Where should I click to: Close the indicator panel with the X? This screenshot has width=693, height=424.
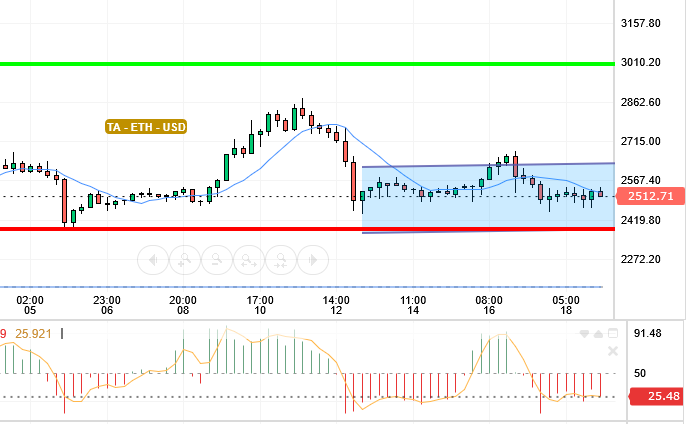click(x=613, y=351)
